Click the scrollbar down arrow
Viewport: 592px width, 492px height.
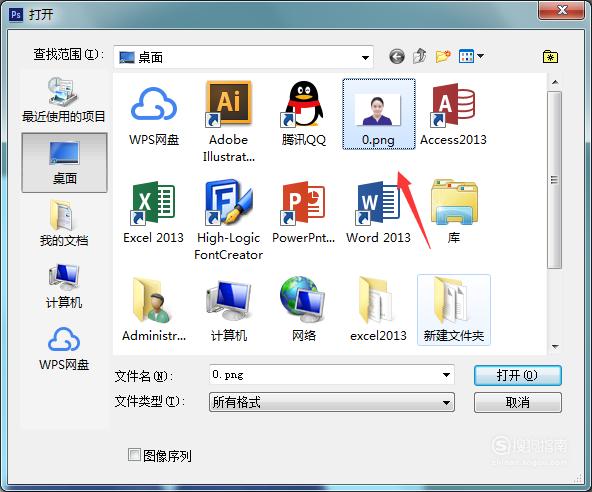(555, 346)
